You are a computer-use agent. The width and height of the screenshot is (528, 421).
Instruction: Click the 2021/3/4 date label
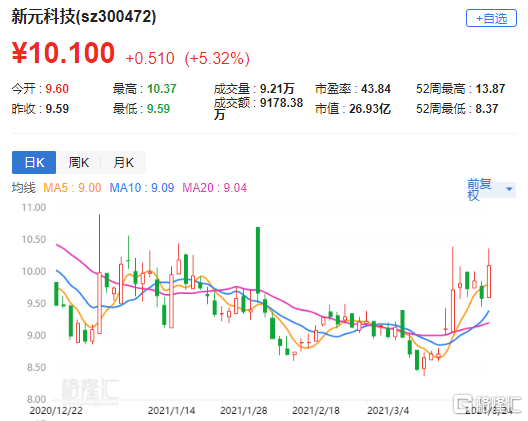[388, 411]
